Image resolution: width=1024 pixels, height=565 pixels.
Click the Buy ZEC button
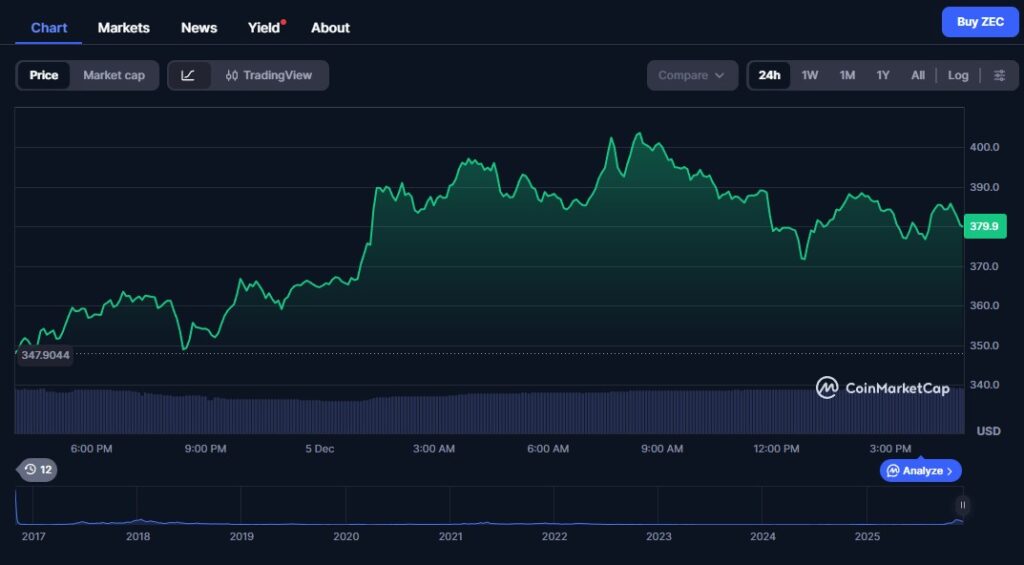coord(980,22)
